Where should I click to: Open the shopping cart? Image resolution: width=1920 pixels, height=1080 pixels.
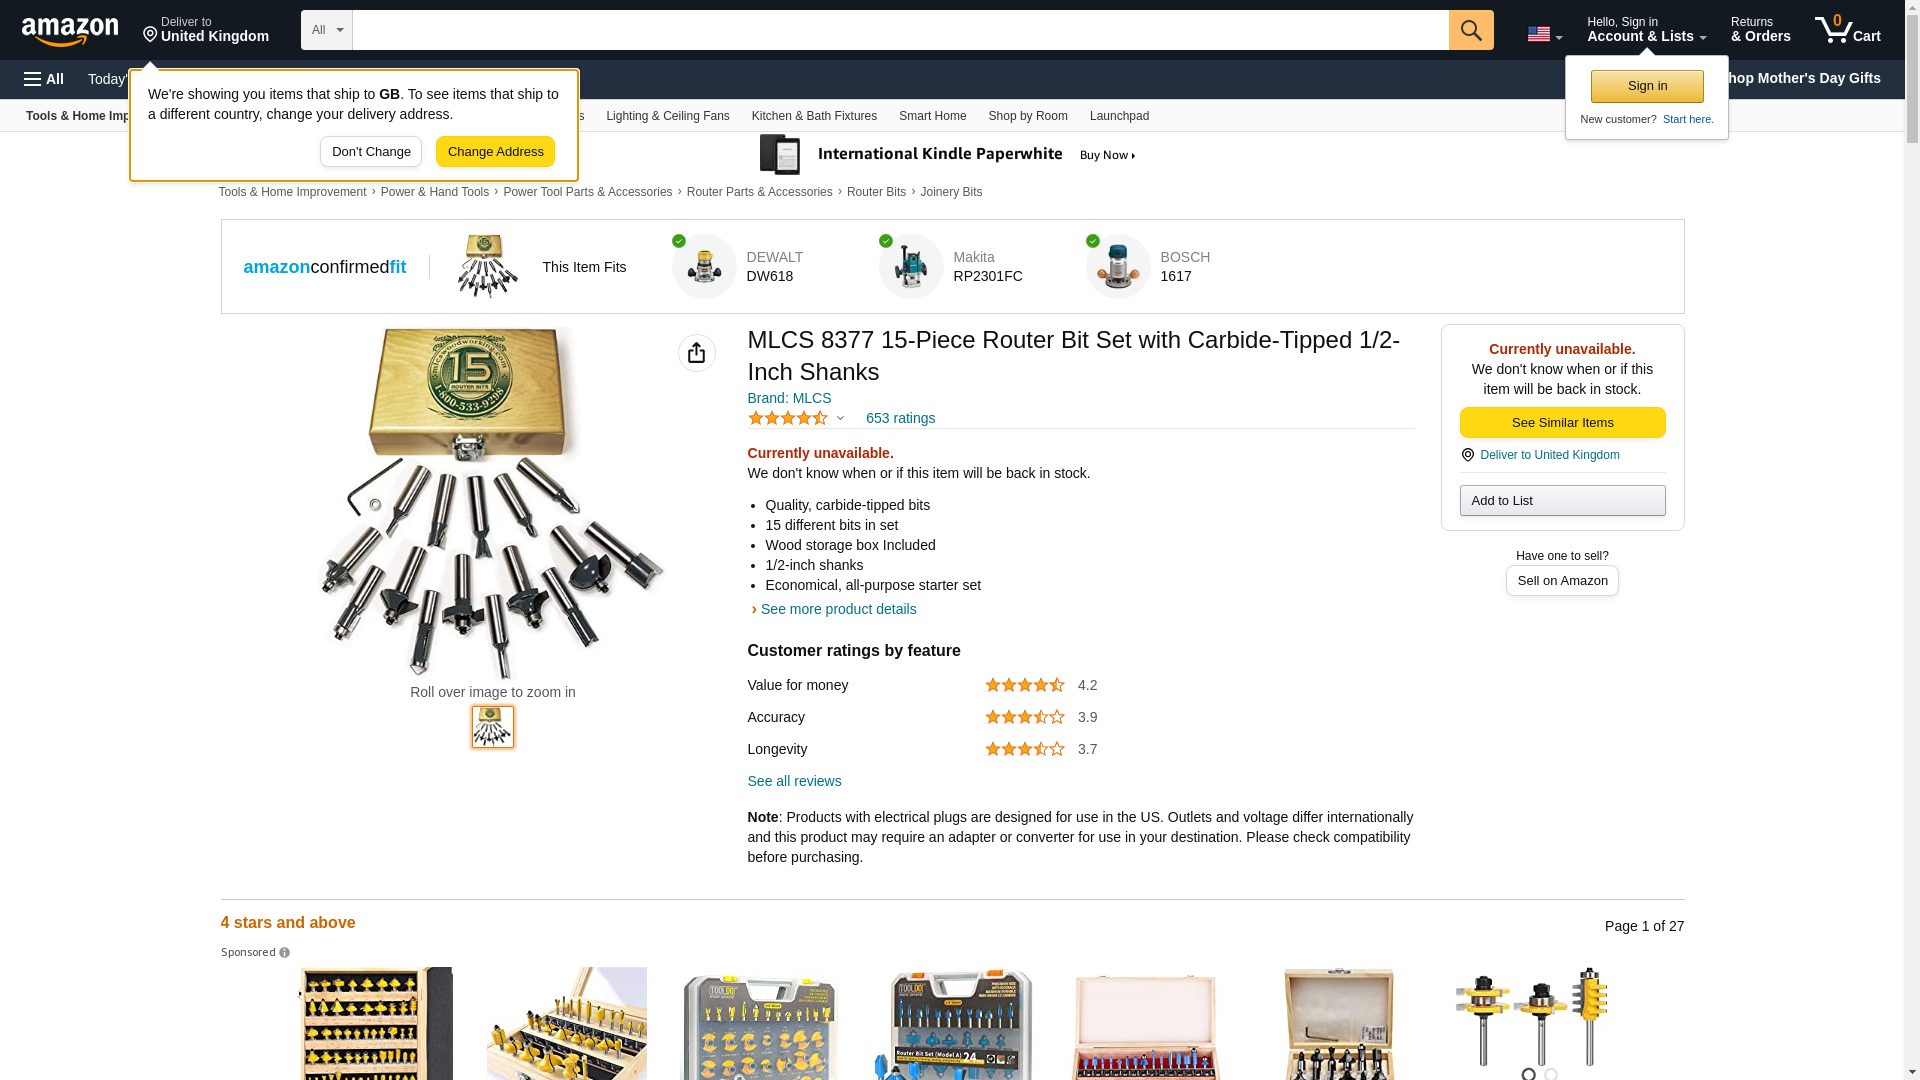(x=1847, y=30)
